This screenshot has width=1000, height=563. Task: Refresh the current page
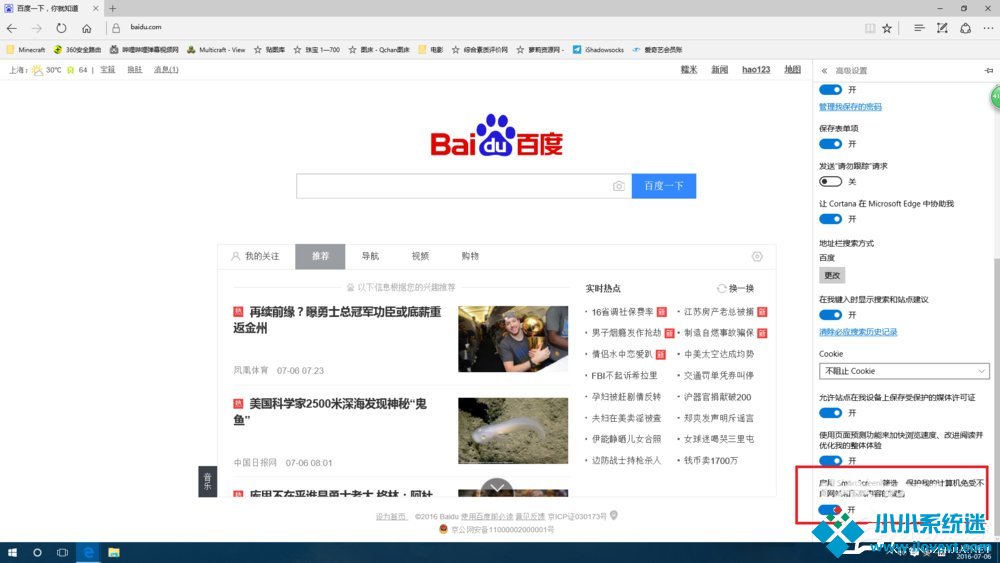(61, 28)
